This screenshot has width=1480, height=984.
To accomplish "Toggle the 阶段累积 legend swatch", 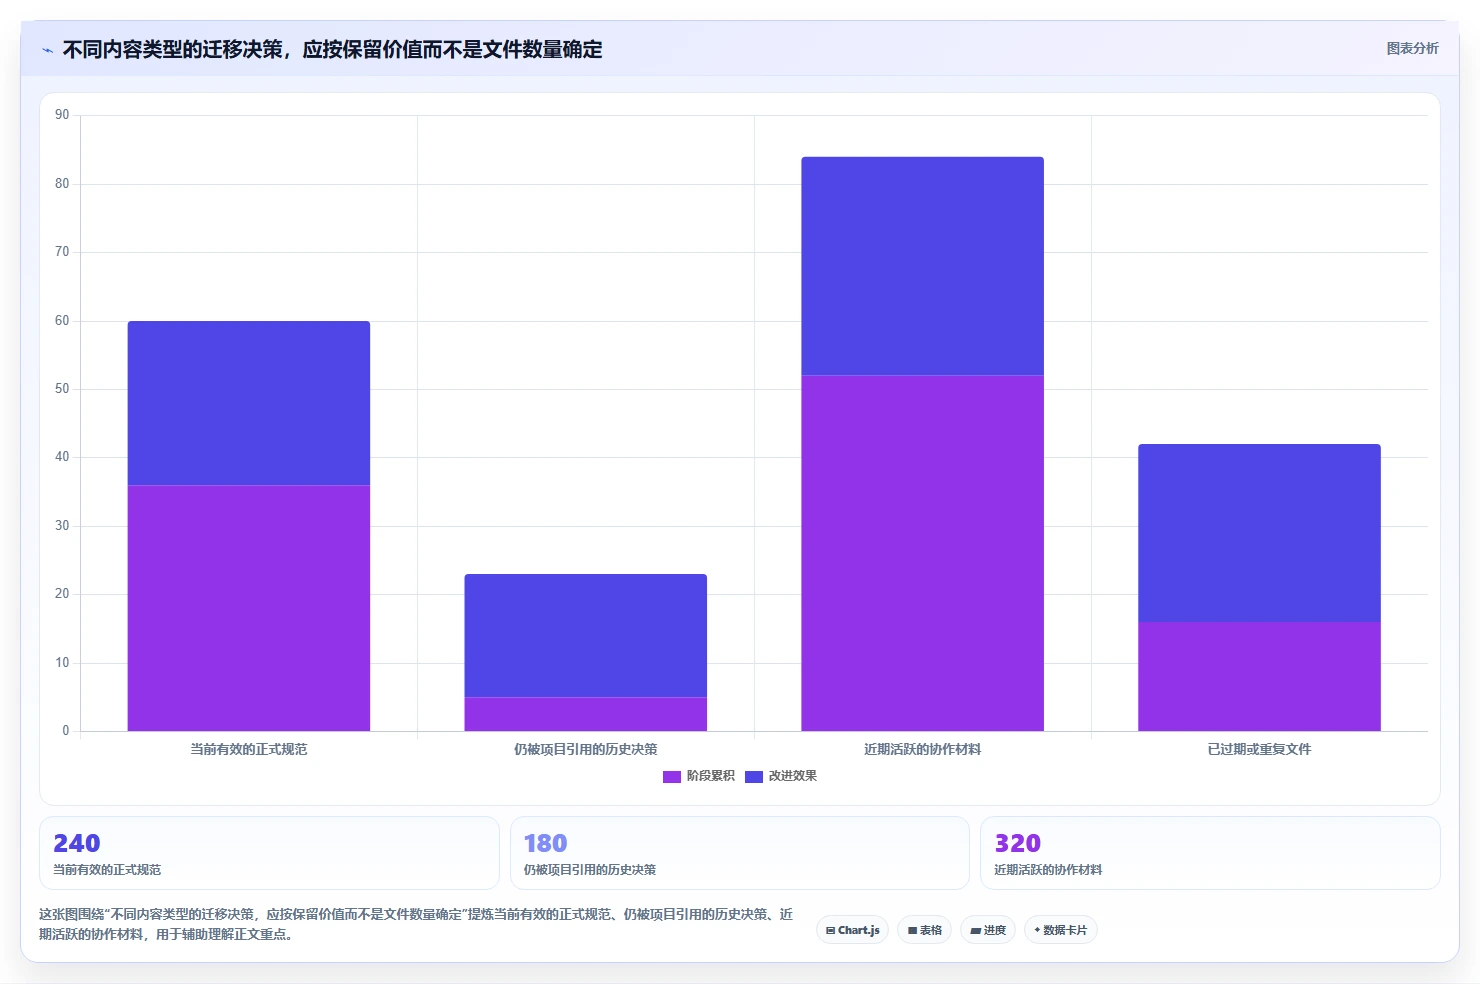I will click(x=672, y=776).
